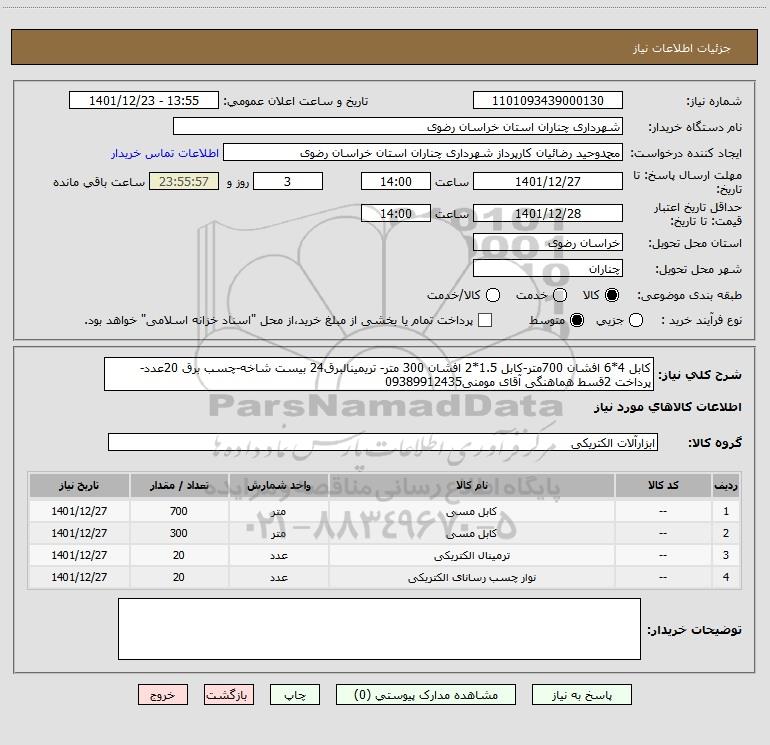The width and height of the screenshot is (770, 745).
Task: Select the کالا/خدمت radio button
Action: coord(493,295)
